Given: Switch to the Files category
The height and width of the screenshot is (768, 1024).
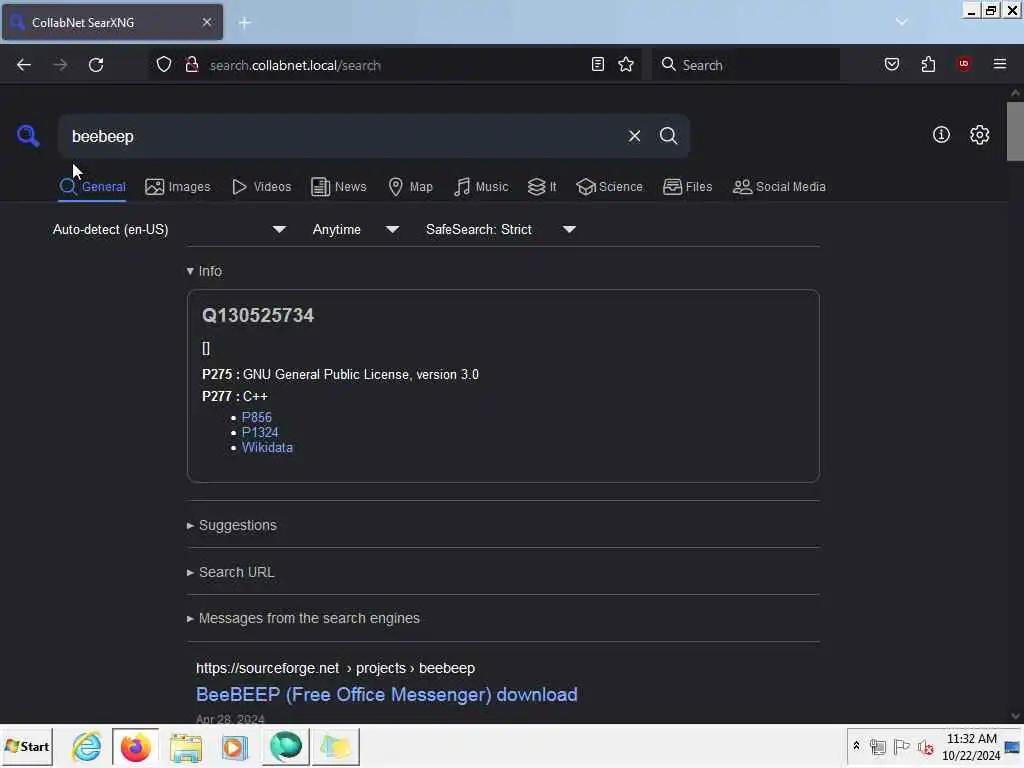Looking at the screenshot, I should pyautogui.click(x=688, y=187).
